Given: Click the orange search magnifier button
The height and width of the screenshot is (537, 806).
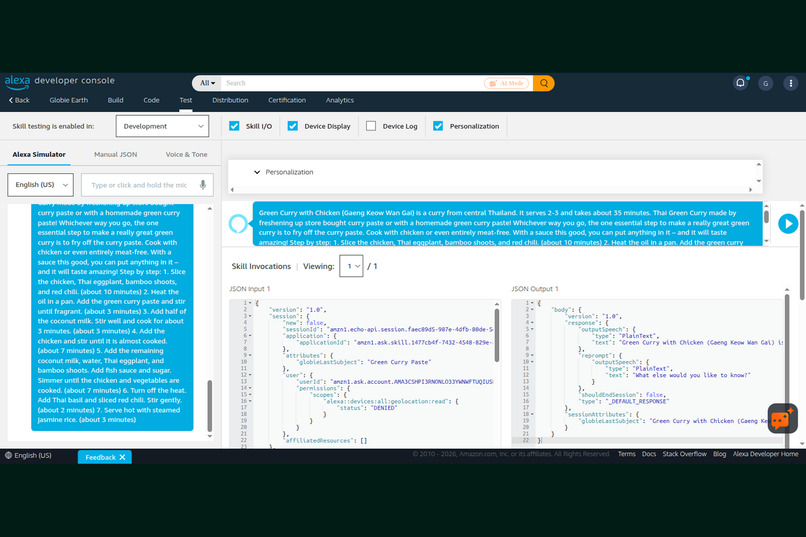Looking at the screenshot, I should coord(543,83).
